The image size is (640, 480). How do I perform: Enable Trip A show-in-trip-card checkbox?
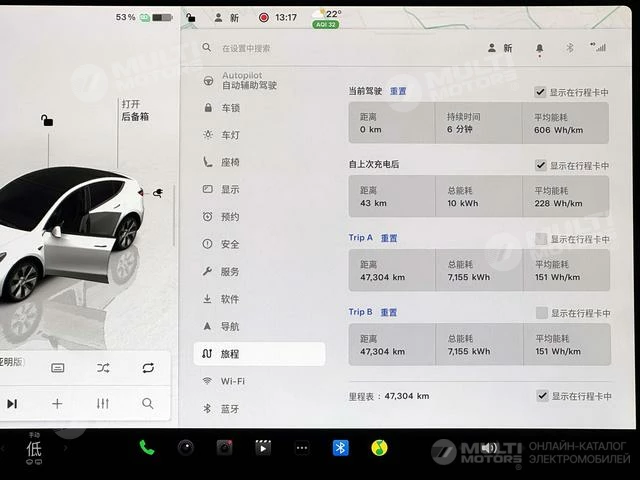[541, 239]
